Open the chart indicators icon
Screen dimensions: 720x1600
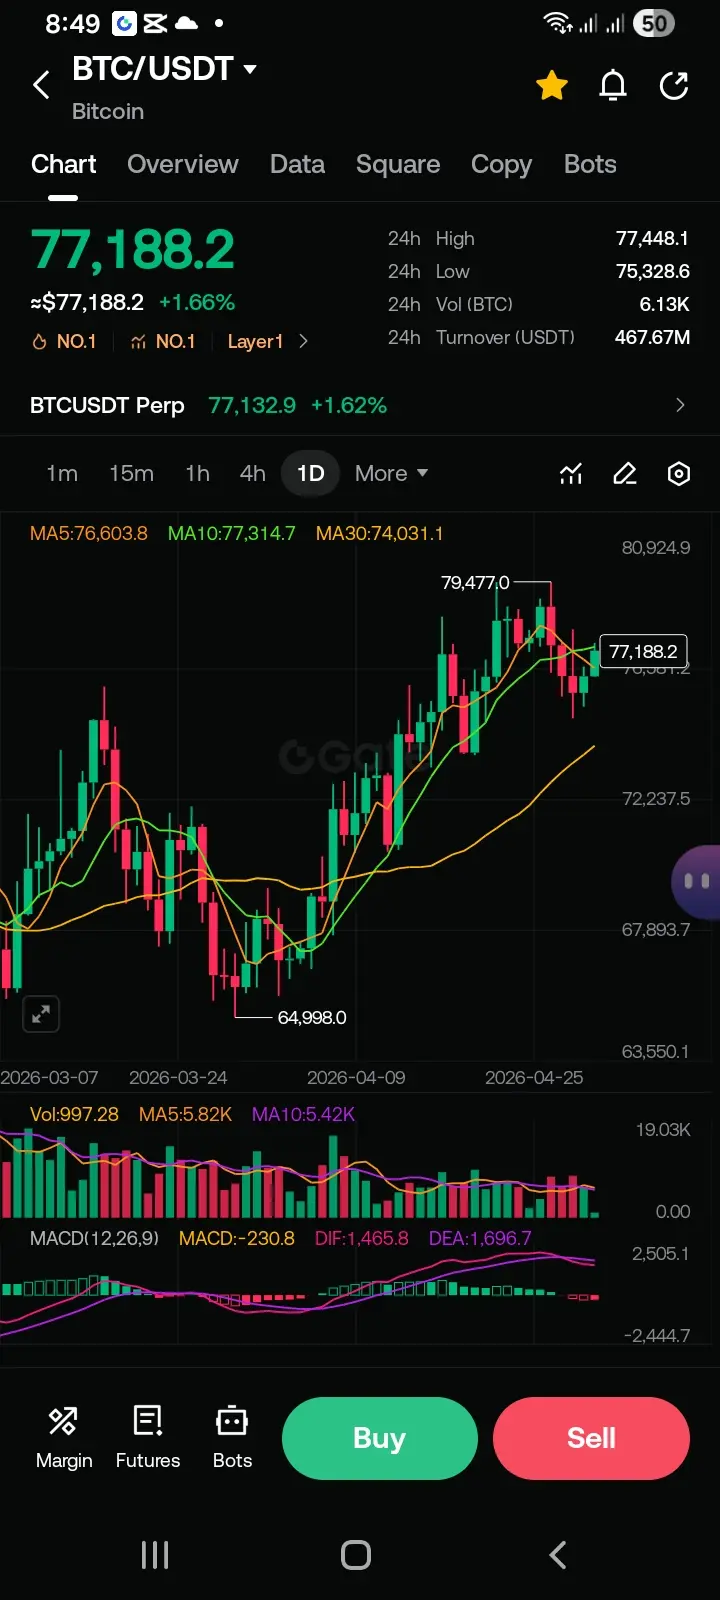[x=571, y=473]
